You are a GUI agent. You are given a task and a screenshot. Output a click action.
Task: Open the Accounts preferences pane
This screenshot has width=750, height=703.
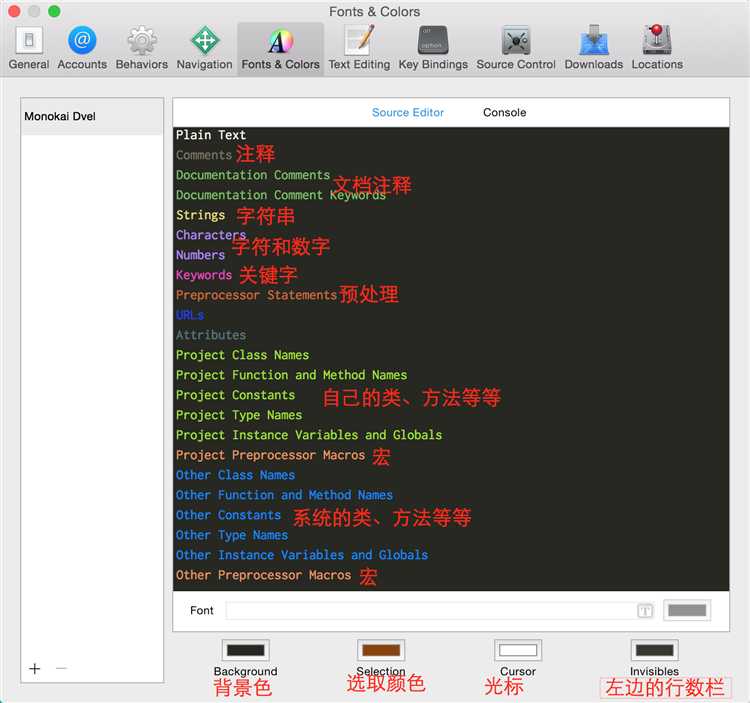pos(82,48)
